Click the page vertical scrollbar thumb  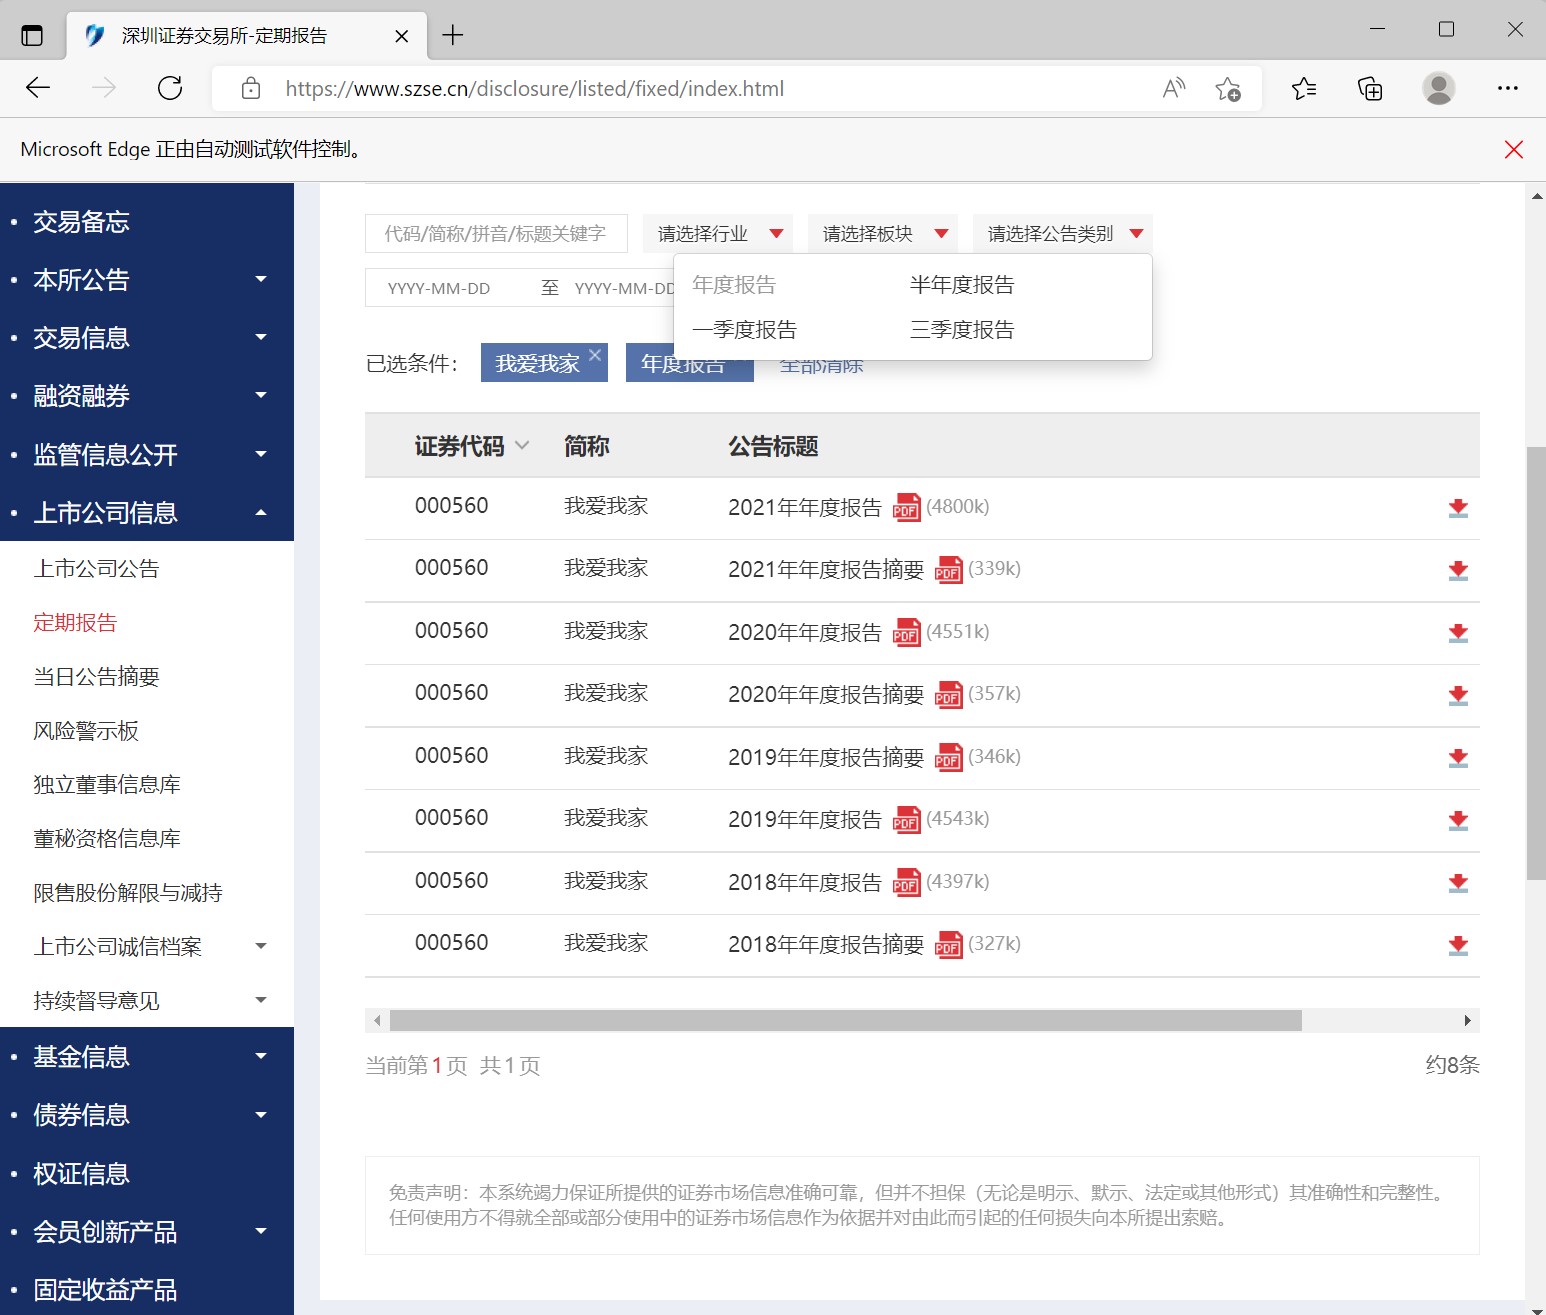(x=1536, y=663)
